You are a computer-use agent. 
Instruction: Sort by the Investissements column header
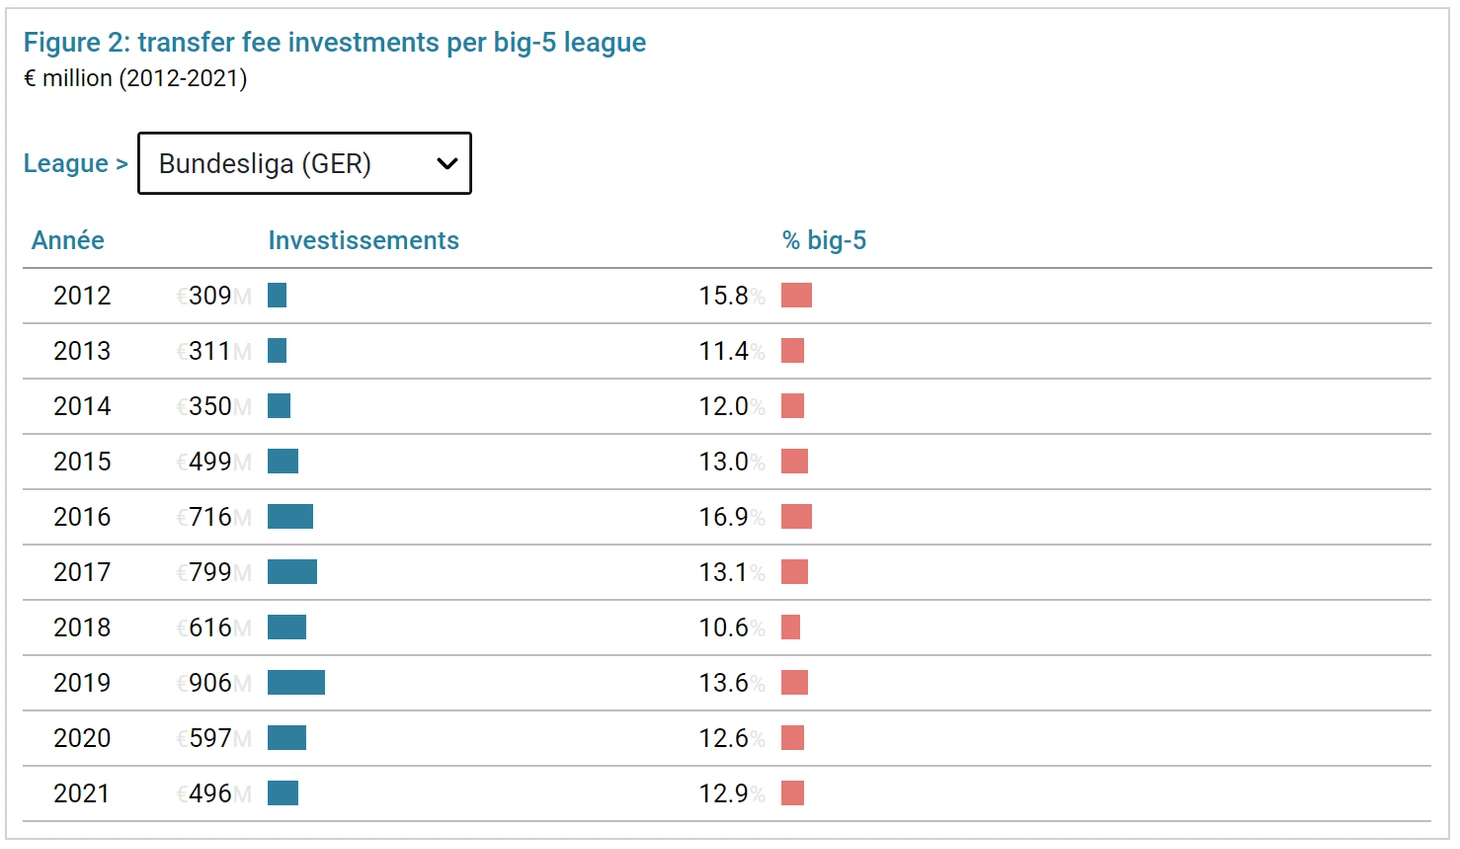(x=363, y=240)
